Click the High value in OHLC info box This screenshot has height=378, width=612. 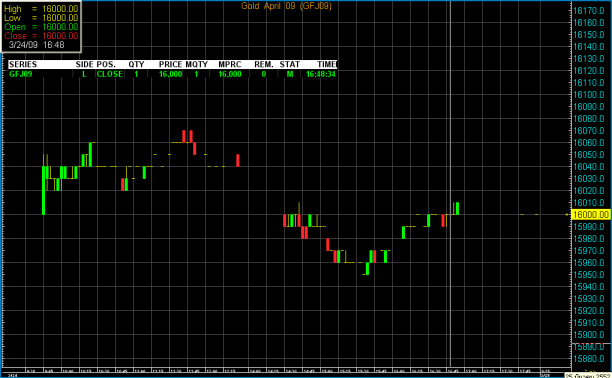pyautogui.click(x=60, y=9)
